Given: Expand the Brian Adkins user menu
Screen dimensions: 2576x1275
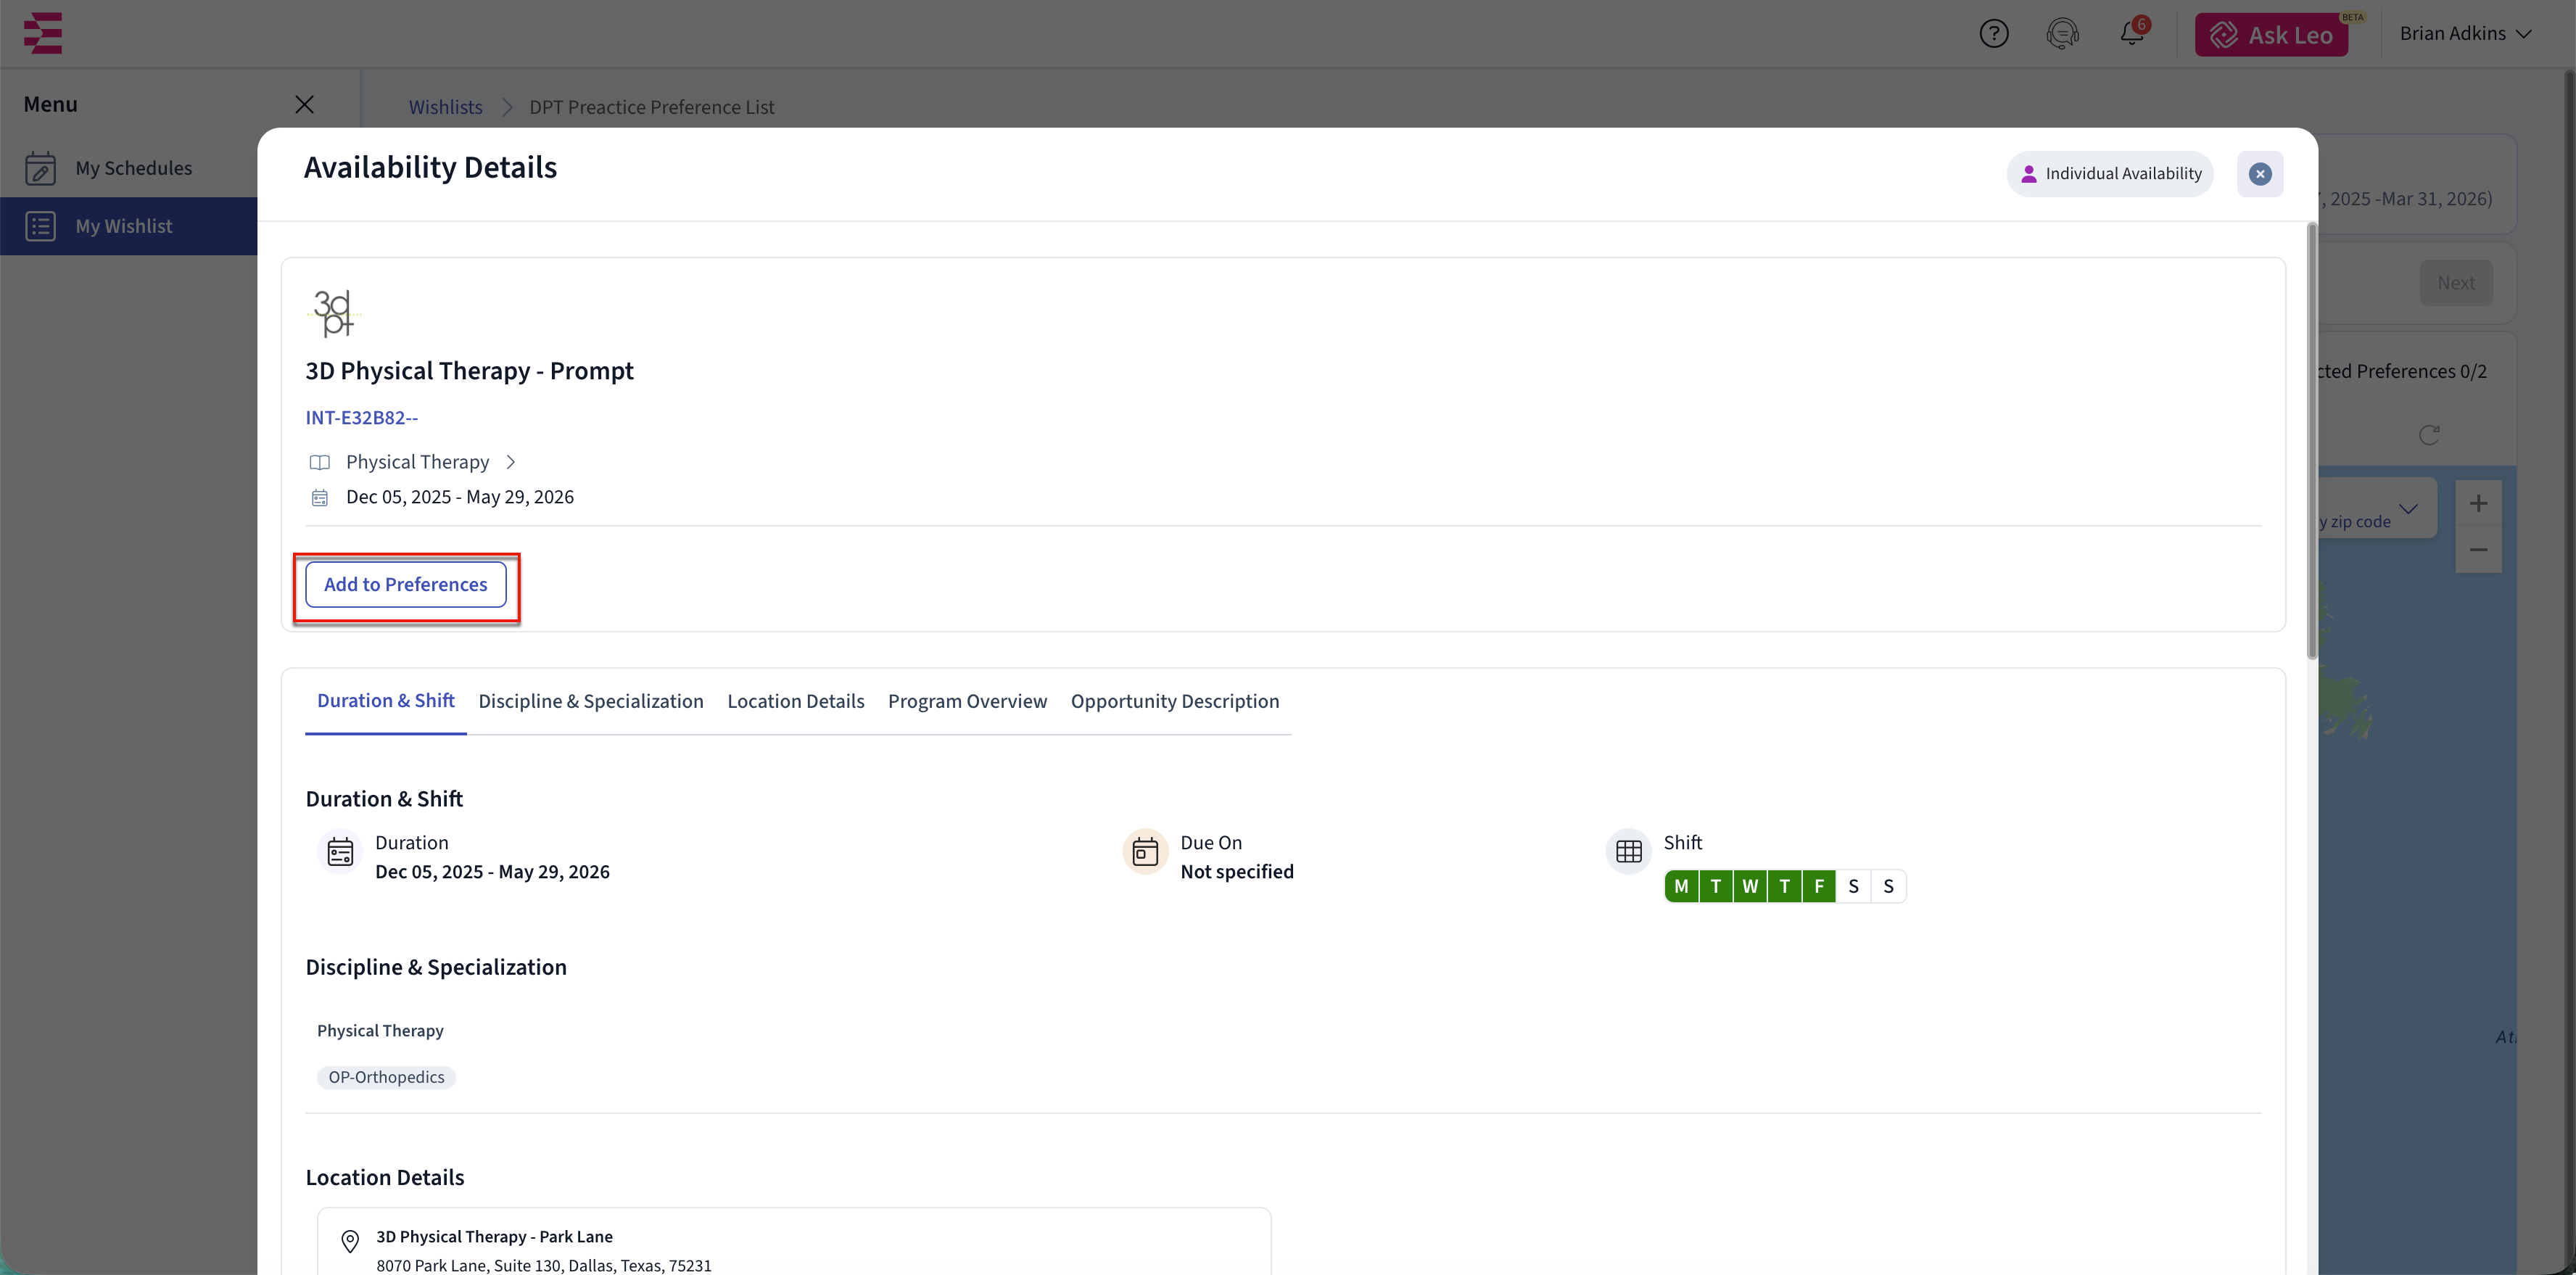Looking at the screenshot, I should 2465,34.
